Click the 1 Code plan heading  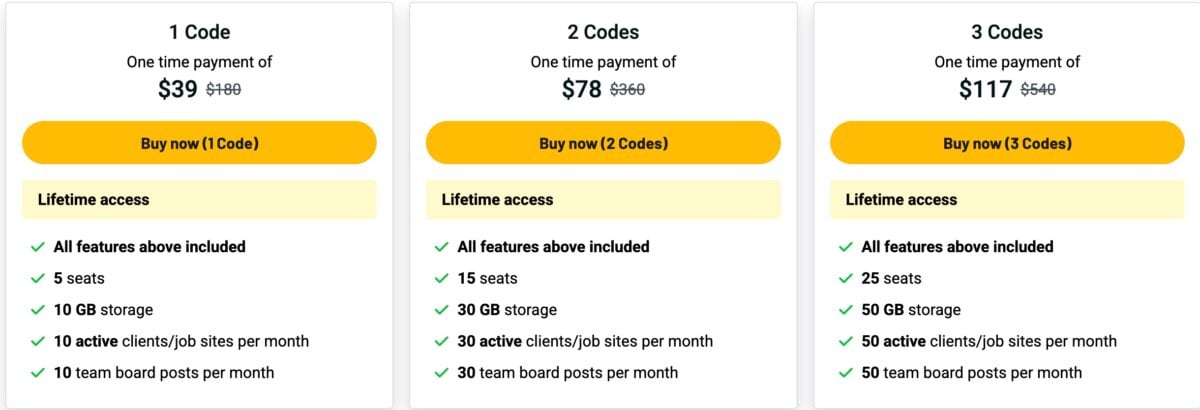[x=199, y=32]
